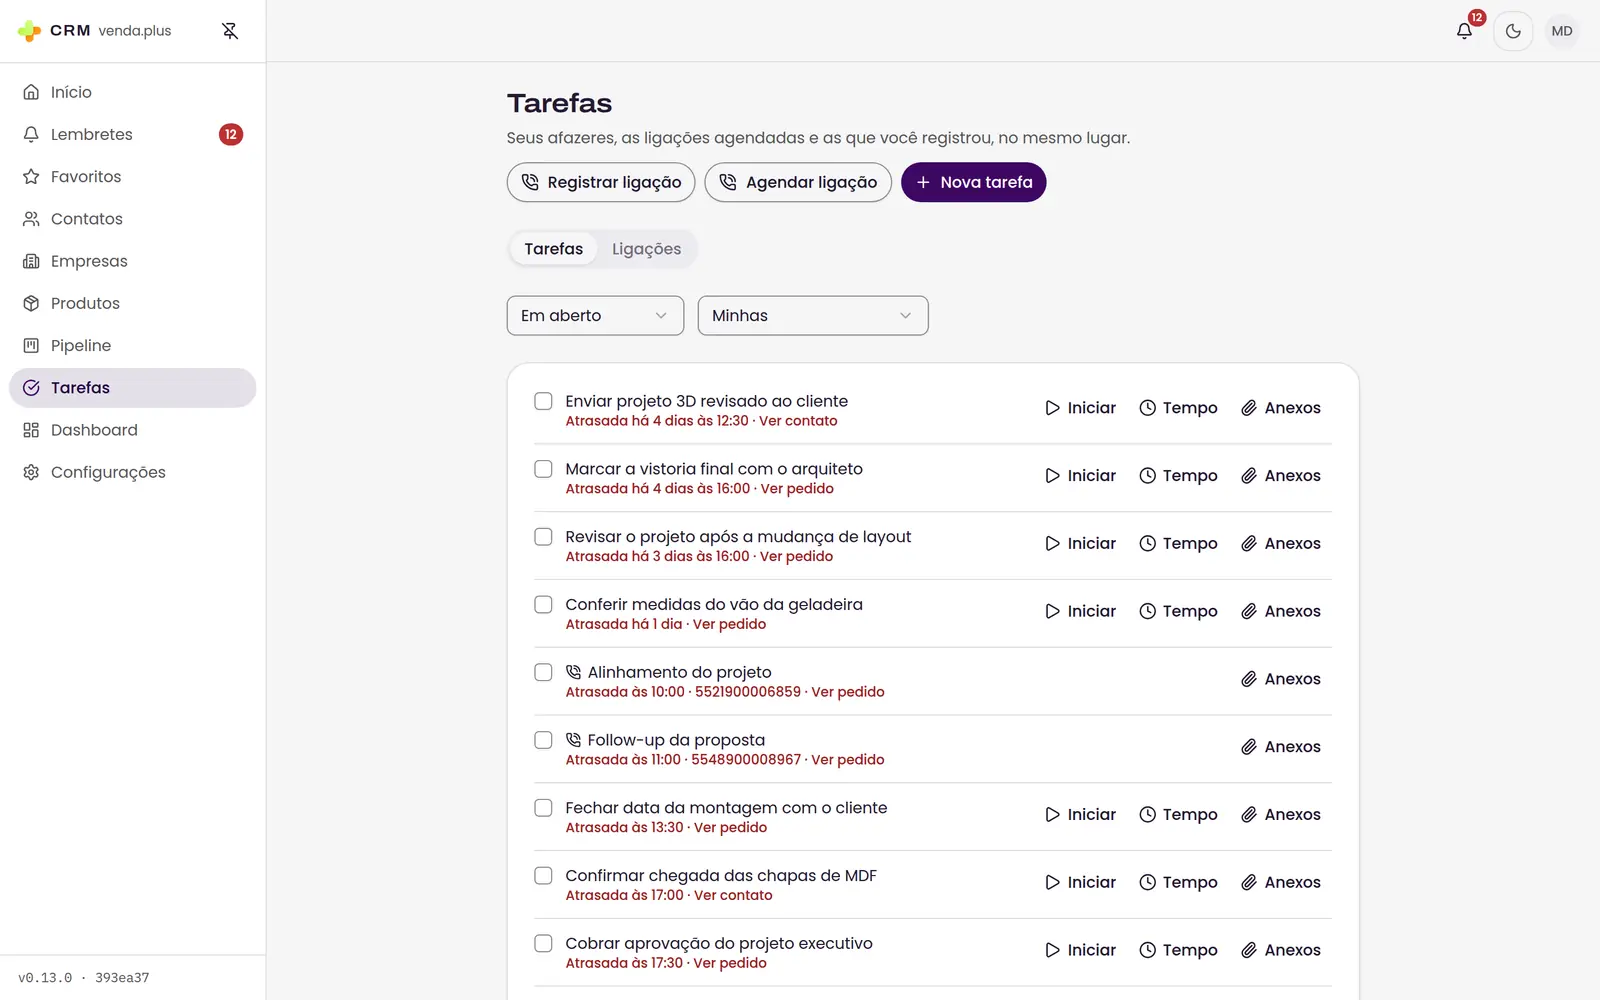Open Ver contato link under Enviar projeto 3D
1600x1000 pixels.
click(x=798, y=421)
